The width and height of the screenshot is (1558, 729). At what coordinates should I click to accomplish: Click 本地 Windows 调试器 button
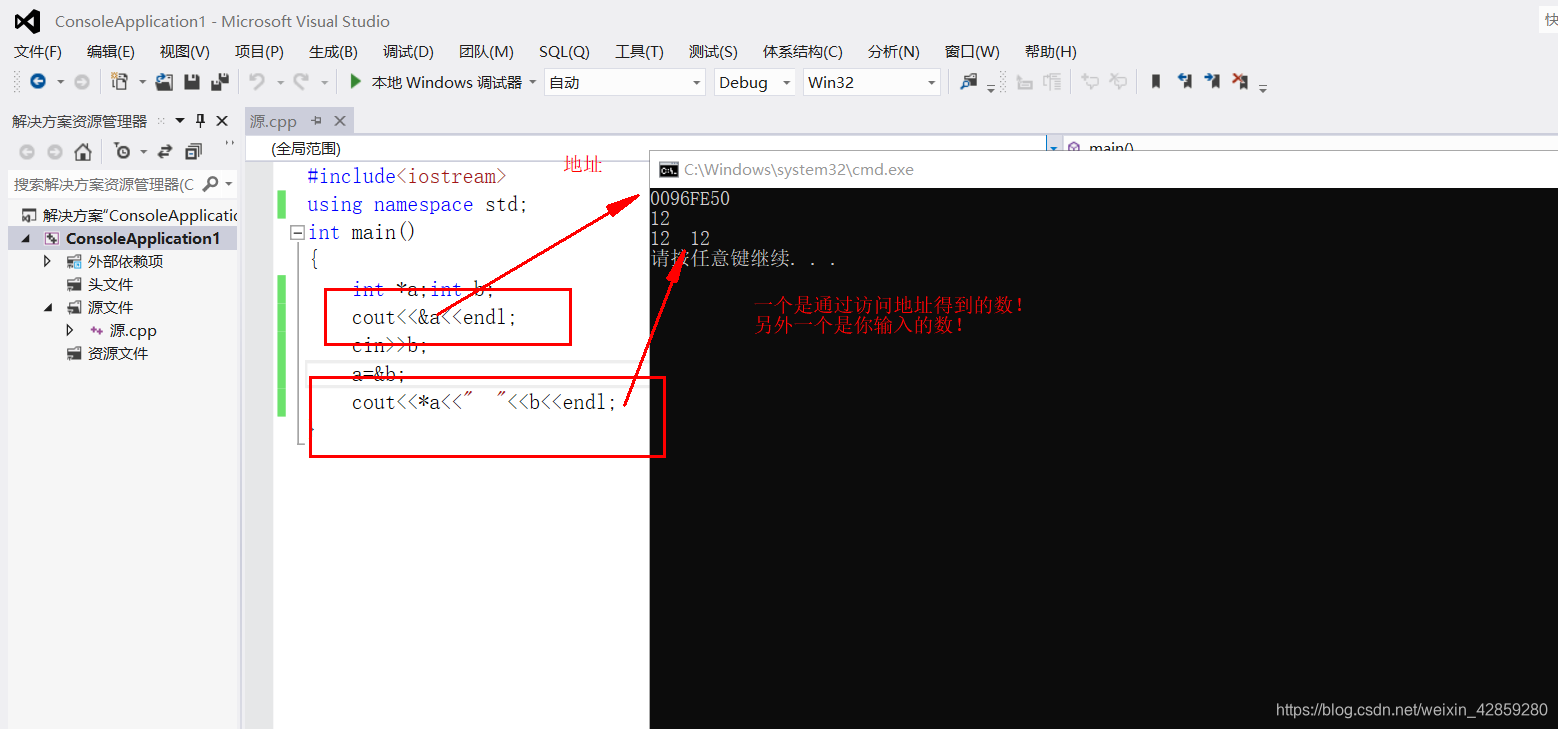(436, 82)
